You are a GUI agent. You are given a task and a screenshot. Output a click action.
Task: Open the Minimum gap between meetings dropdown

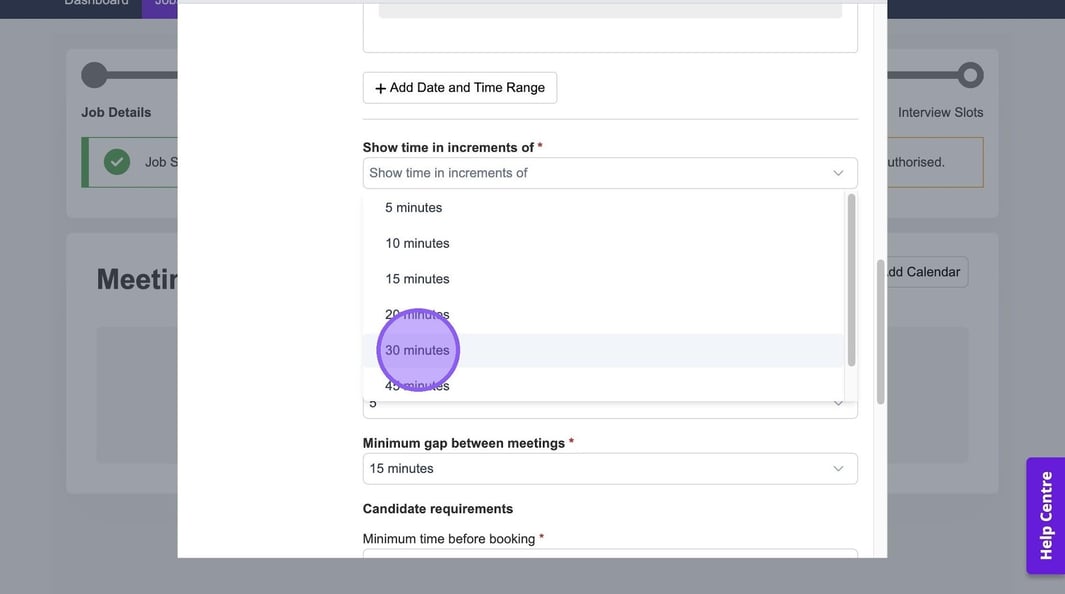point(609,469)
